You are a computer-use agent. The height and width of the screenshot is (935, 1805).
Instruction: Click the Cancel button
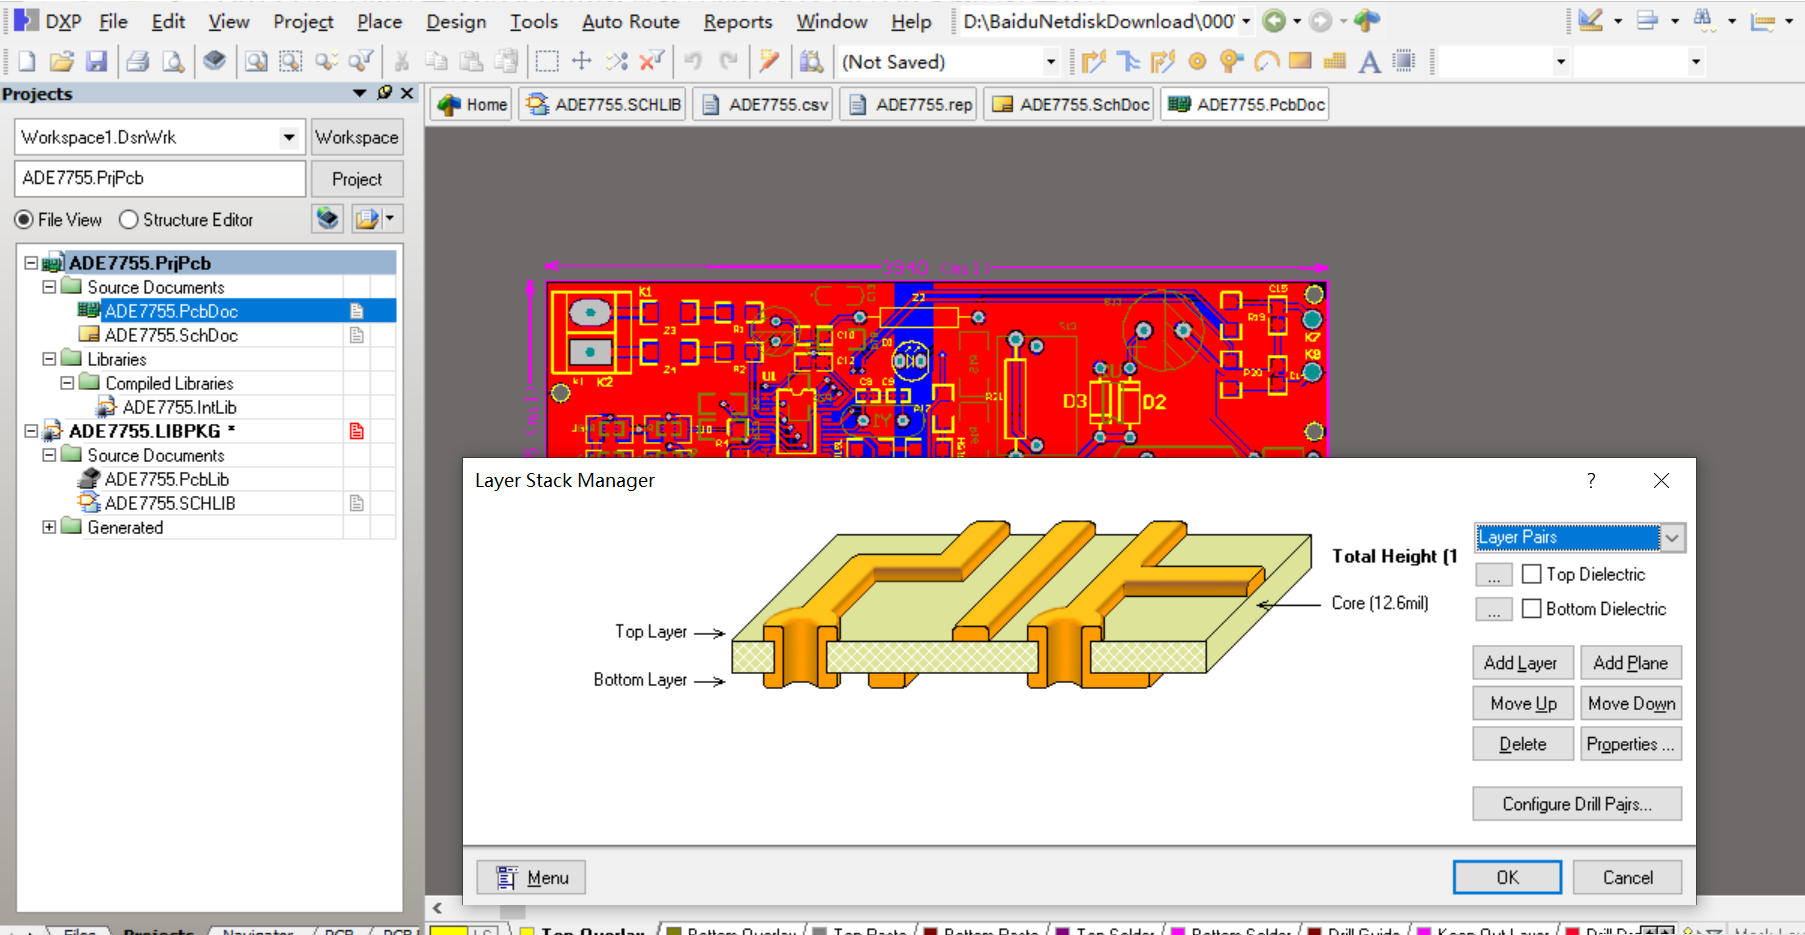click(1627, 877)
